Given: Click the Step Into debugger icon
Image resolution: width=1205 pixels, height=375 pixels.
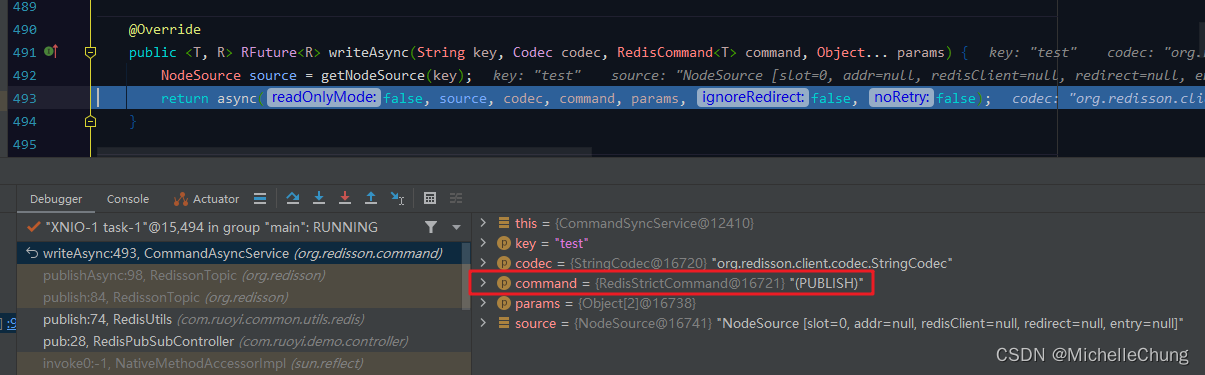Looking at the screenshot, I should 319,198.
